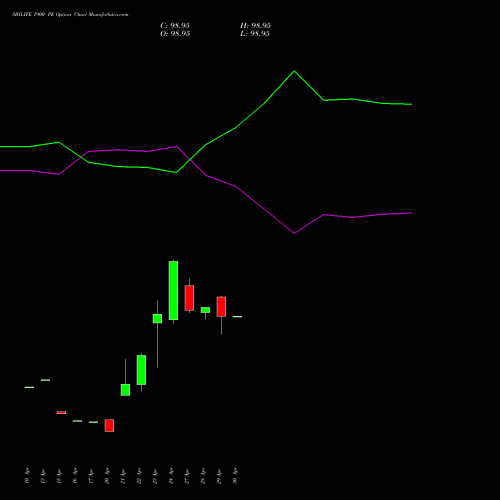500x500 pixels.
Task: Click the first flat green candle on the left
Action: click(x=29, y=387)
